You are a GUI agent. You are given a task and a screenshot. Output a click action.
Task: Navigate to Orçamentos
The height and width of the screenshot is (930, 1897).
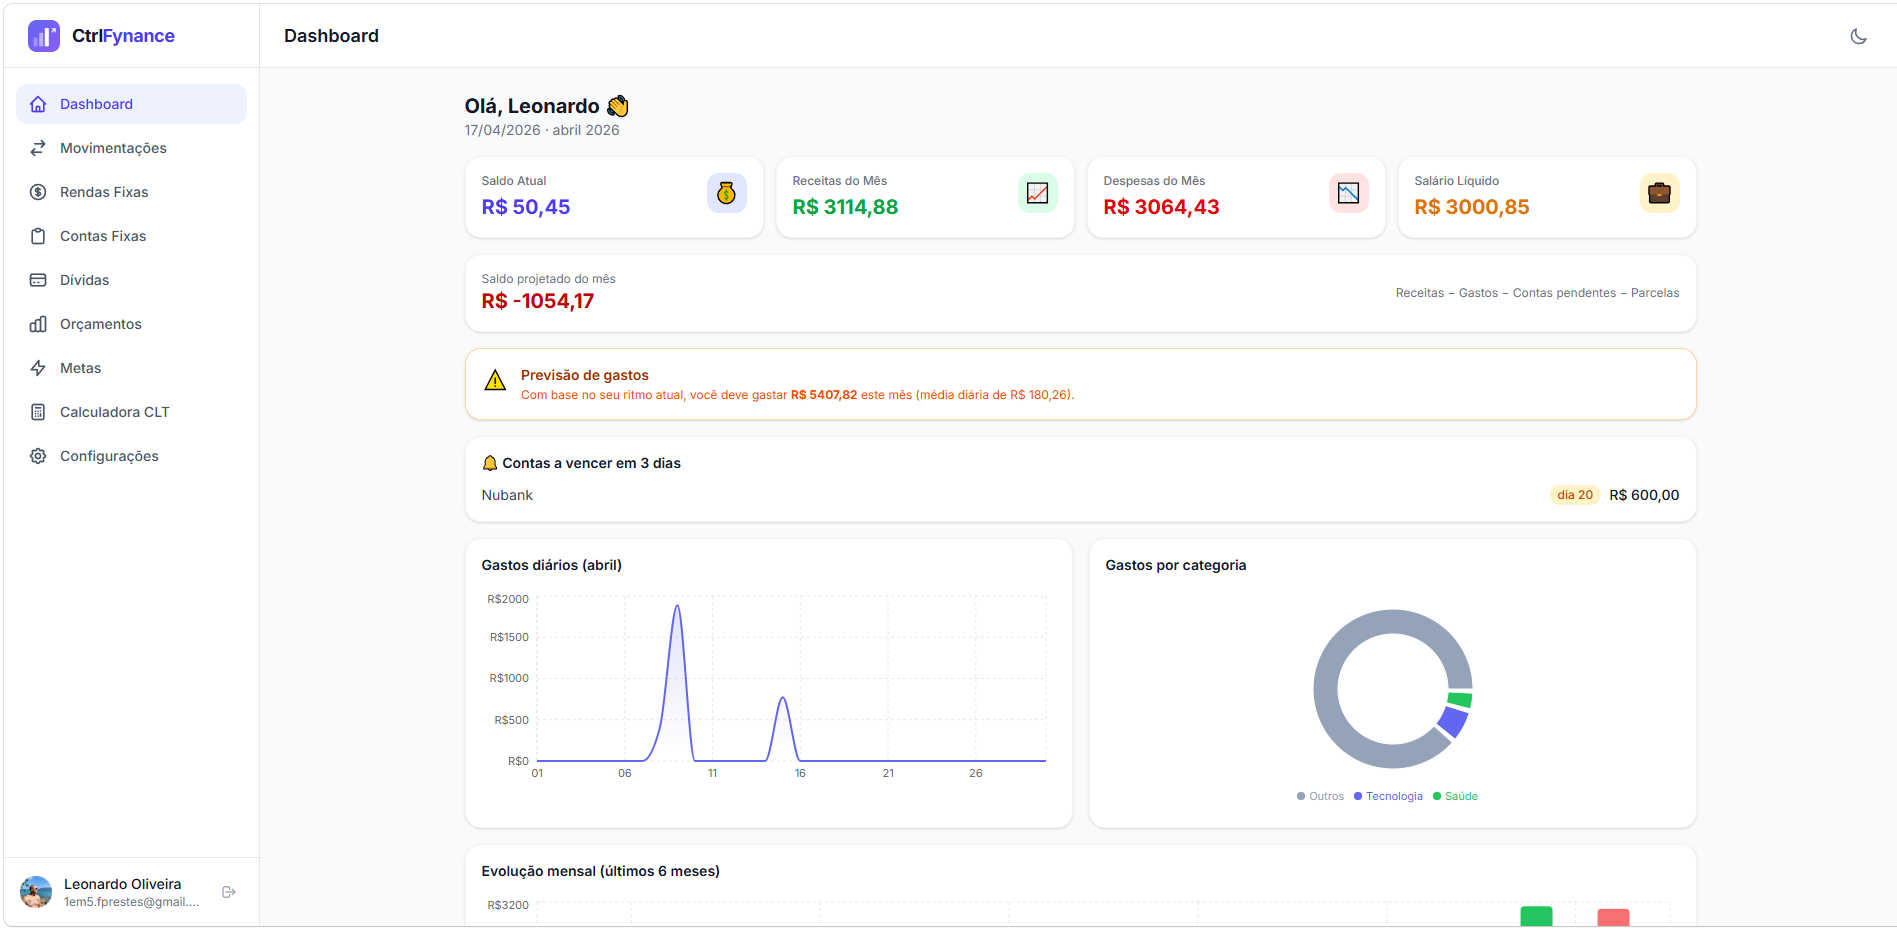101,324
